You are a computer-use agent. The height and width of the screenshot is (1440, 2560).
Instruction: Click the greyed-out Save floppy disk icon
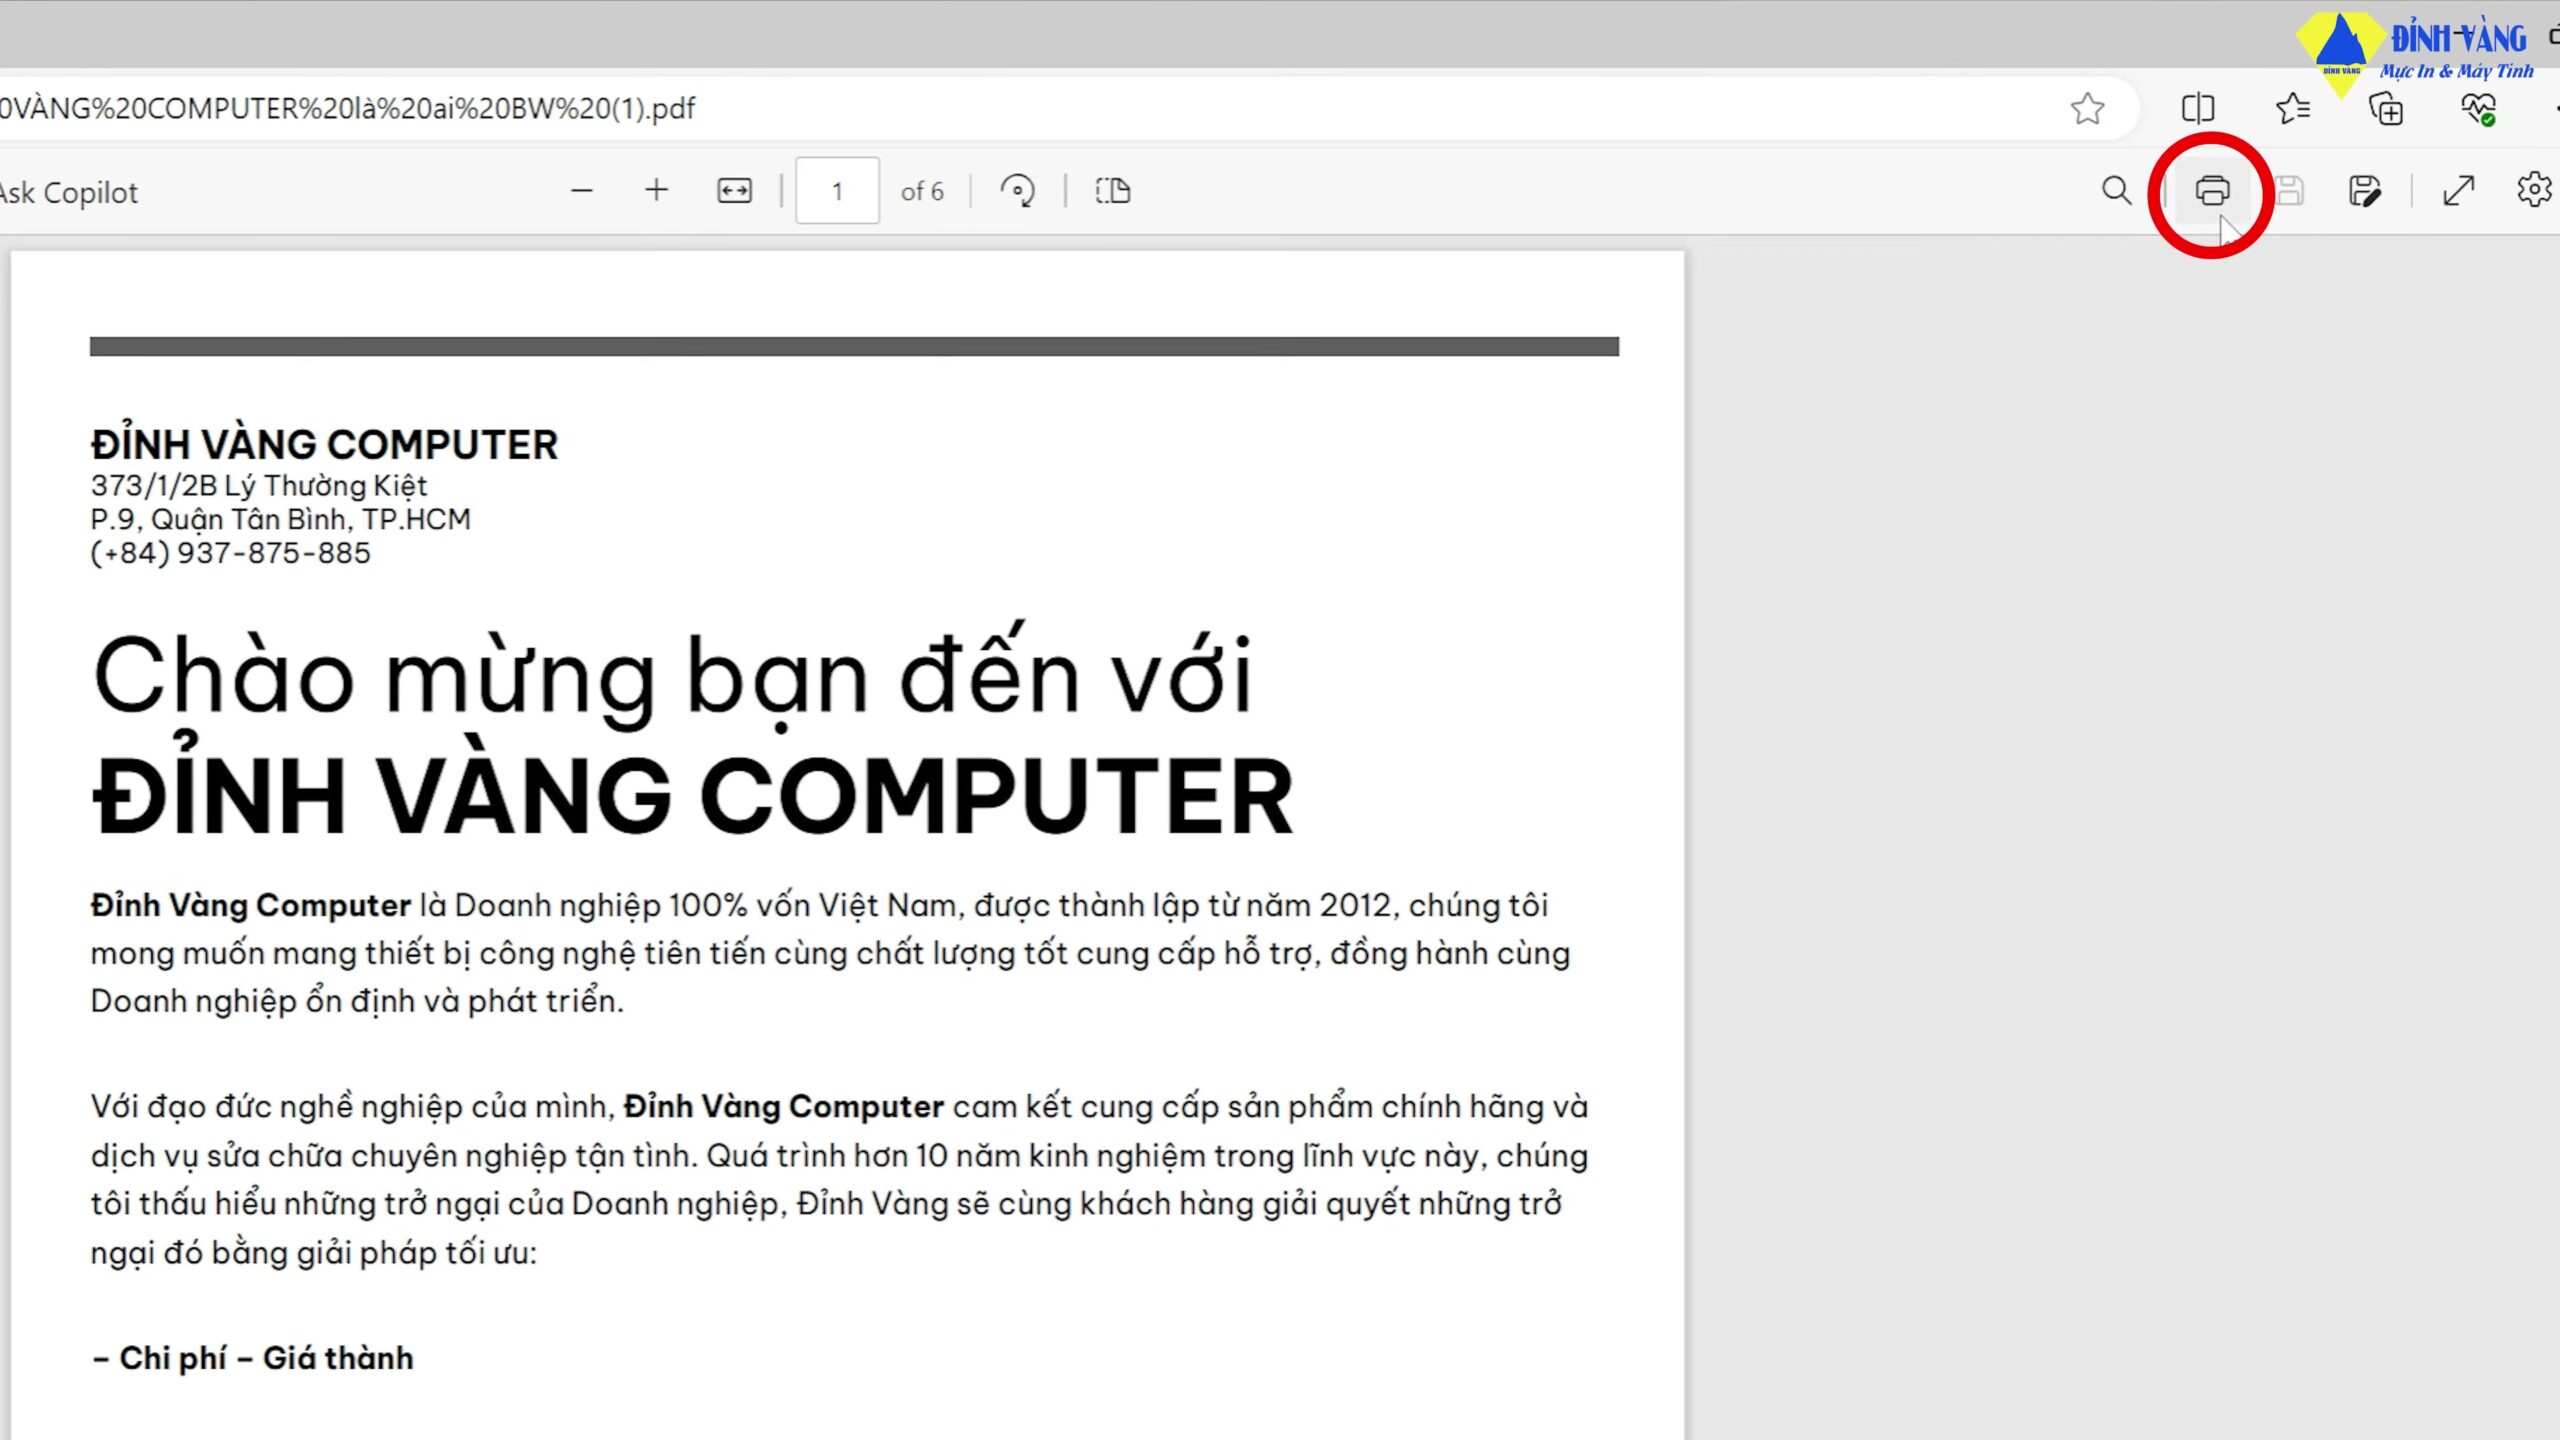click(x=2289, y=190)
